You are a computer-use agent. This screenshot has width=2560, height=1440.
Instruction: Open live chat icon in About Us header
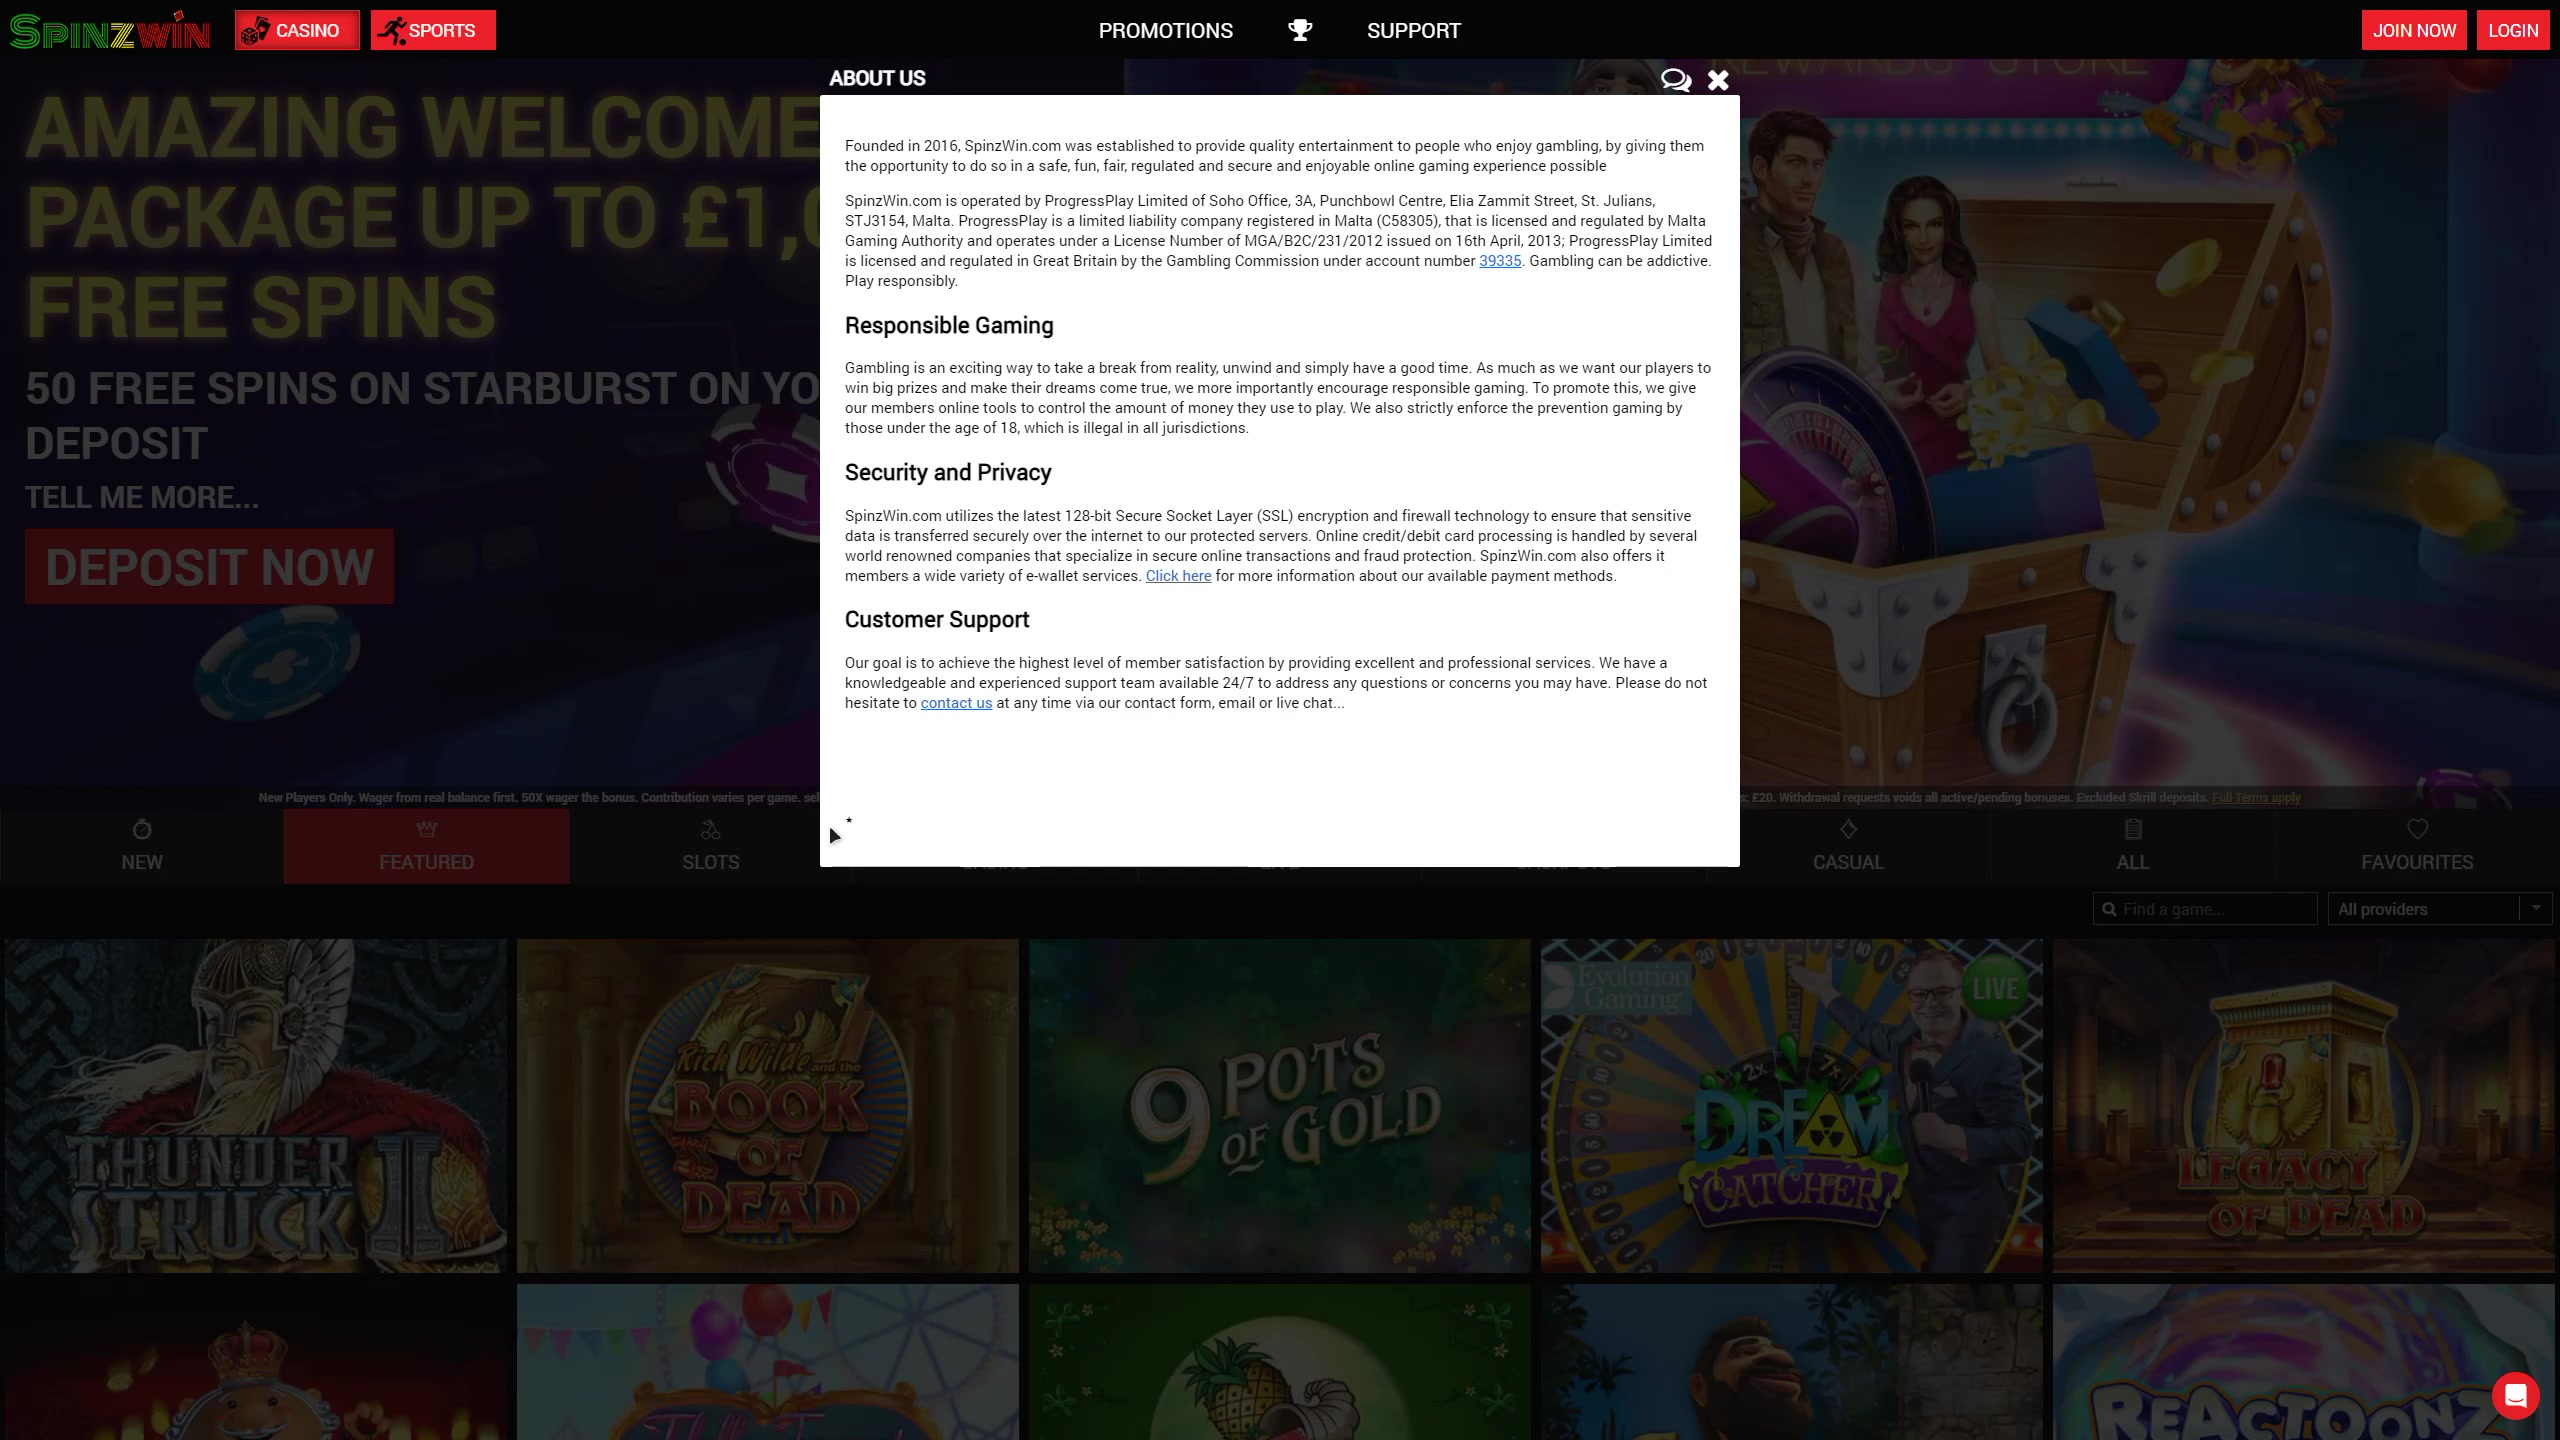tap(1675, 80)
